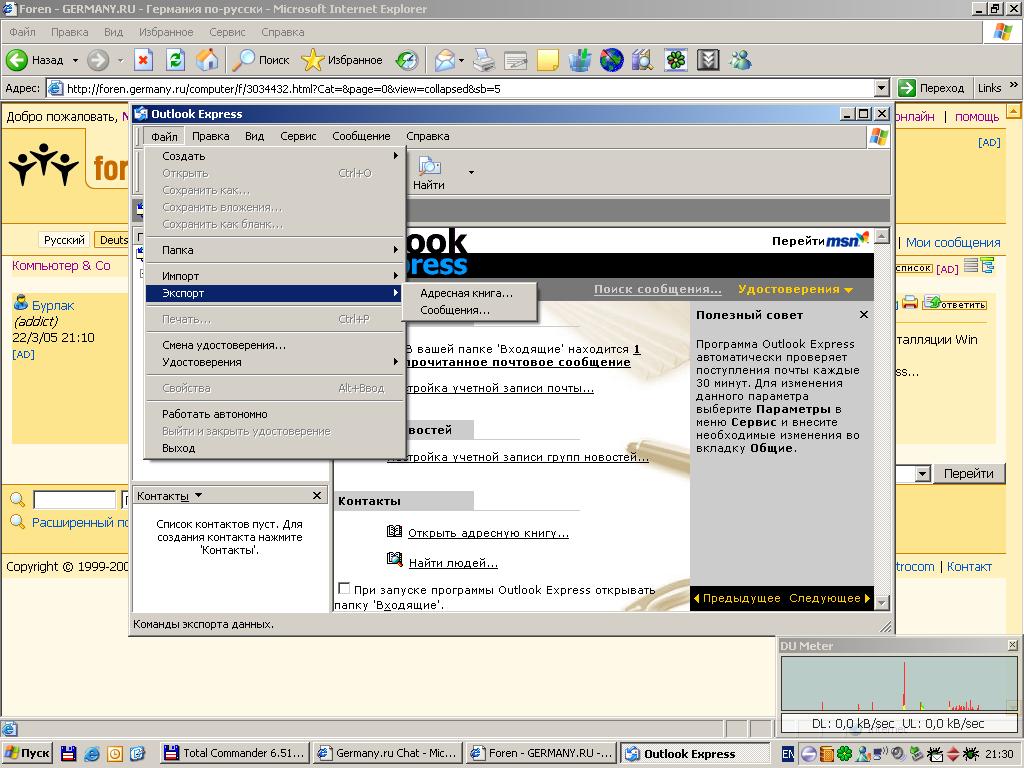Click the Назад back arrow in Internet Explorer
1024x768 pixels.
coord(17,60)
